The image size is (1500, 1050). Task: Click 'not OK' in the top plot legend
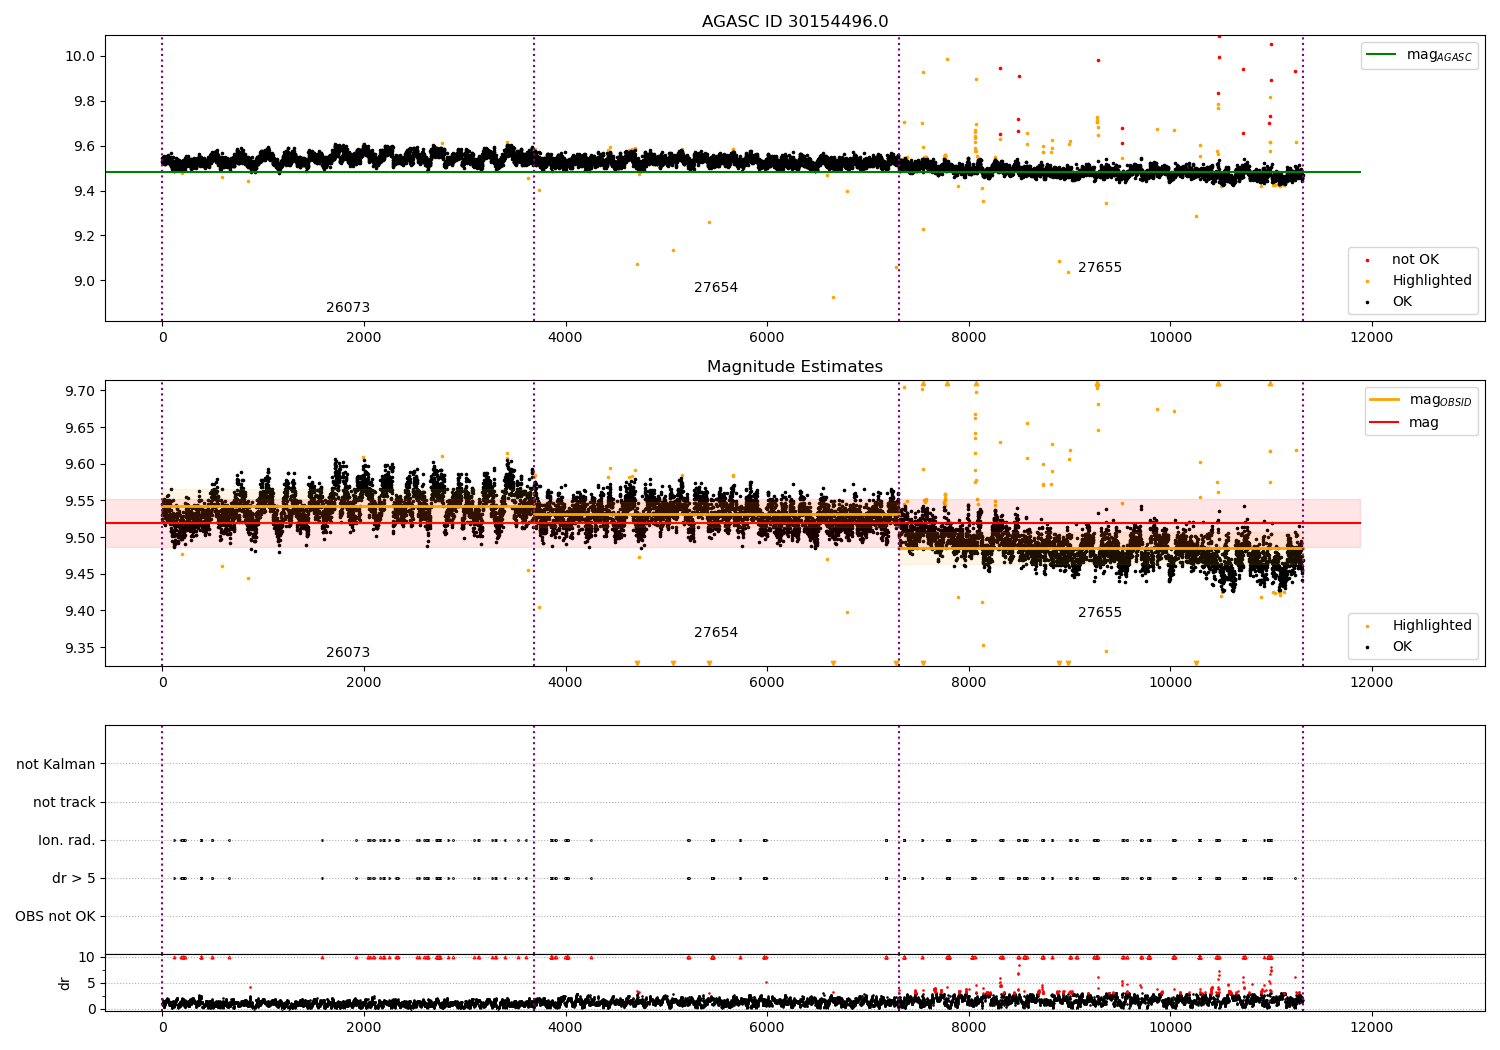coord(1415,260)
